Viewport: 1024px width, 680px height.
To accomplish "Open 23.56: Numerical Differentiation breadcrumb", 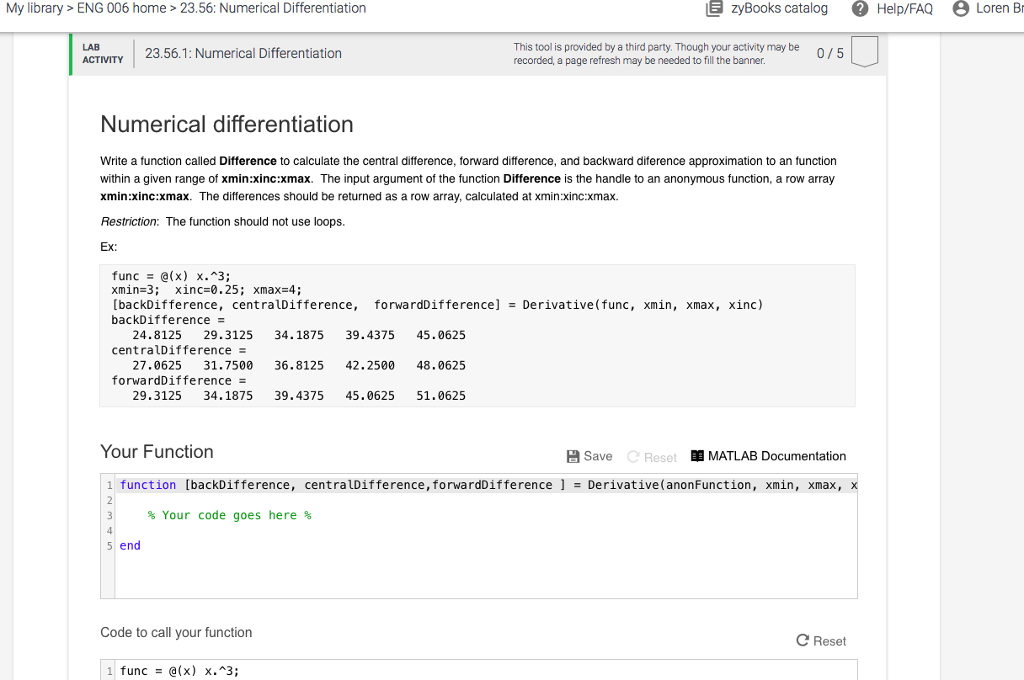I will pos(273,8).
